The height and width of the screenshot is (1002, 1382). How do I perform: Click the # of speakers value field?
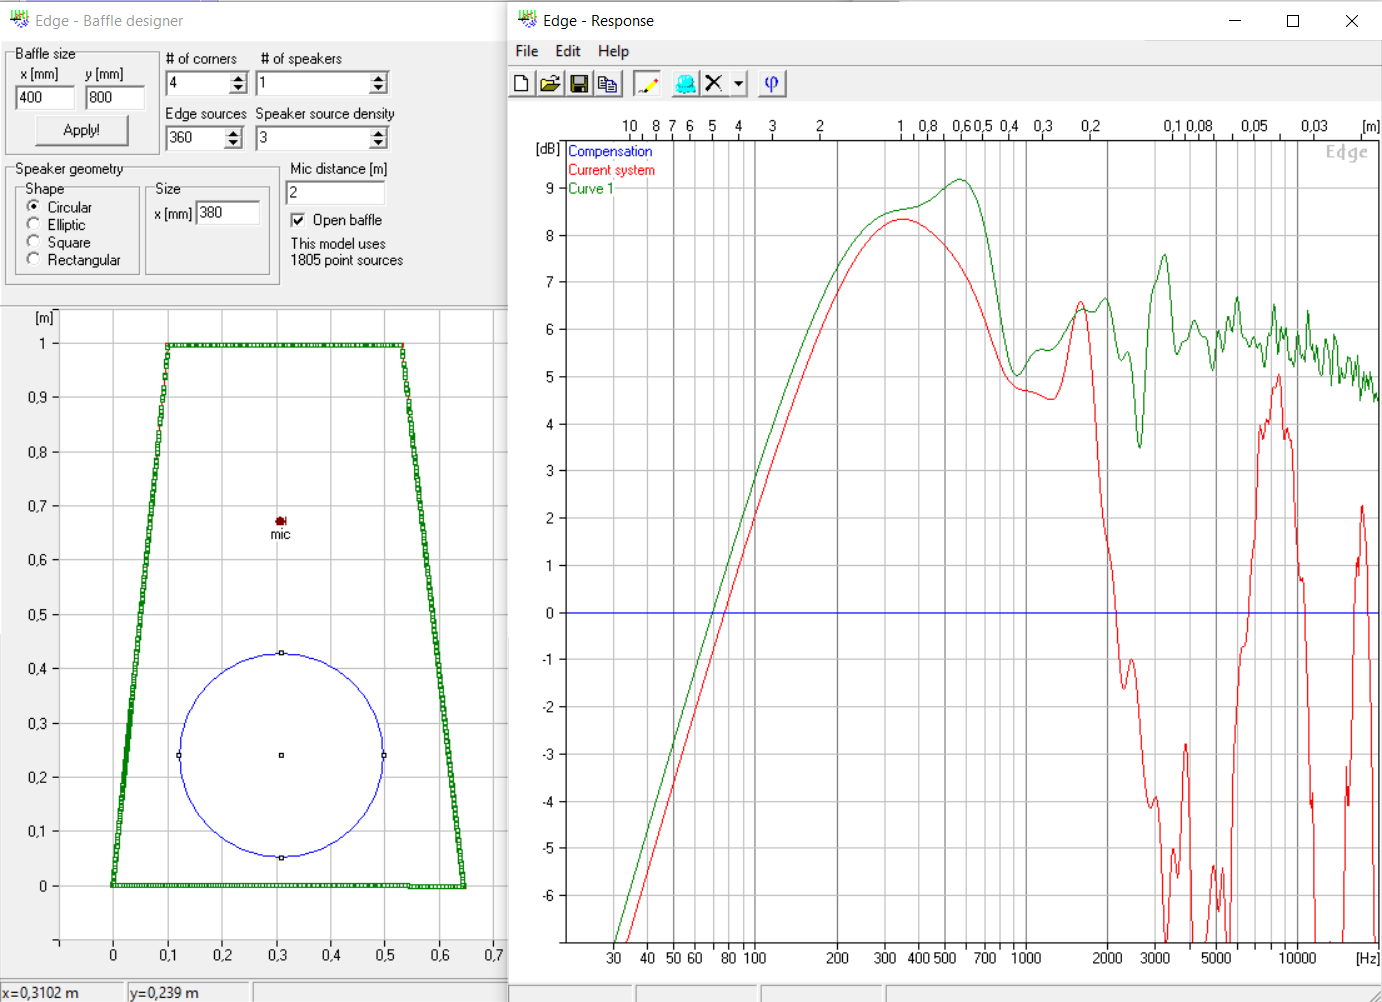coord(313,83)
